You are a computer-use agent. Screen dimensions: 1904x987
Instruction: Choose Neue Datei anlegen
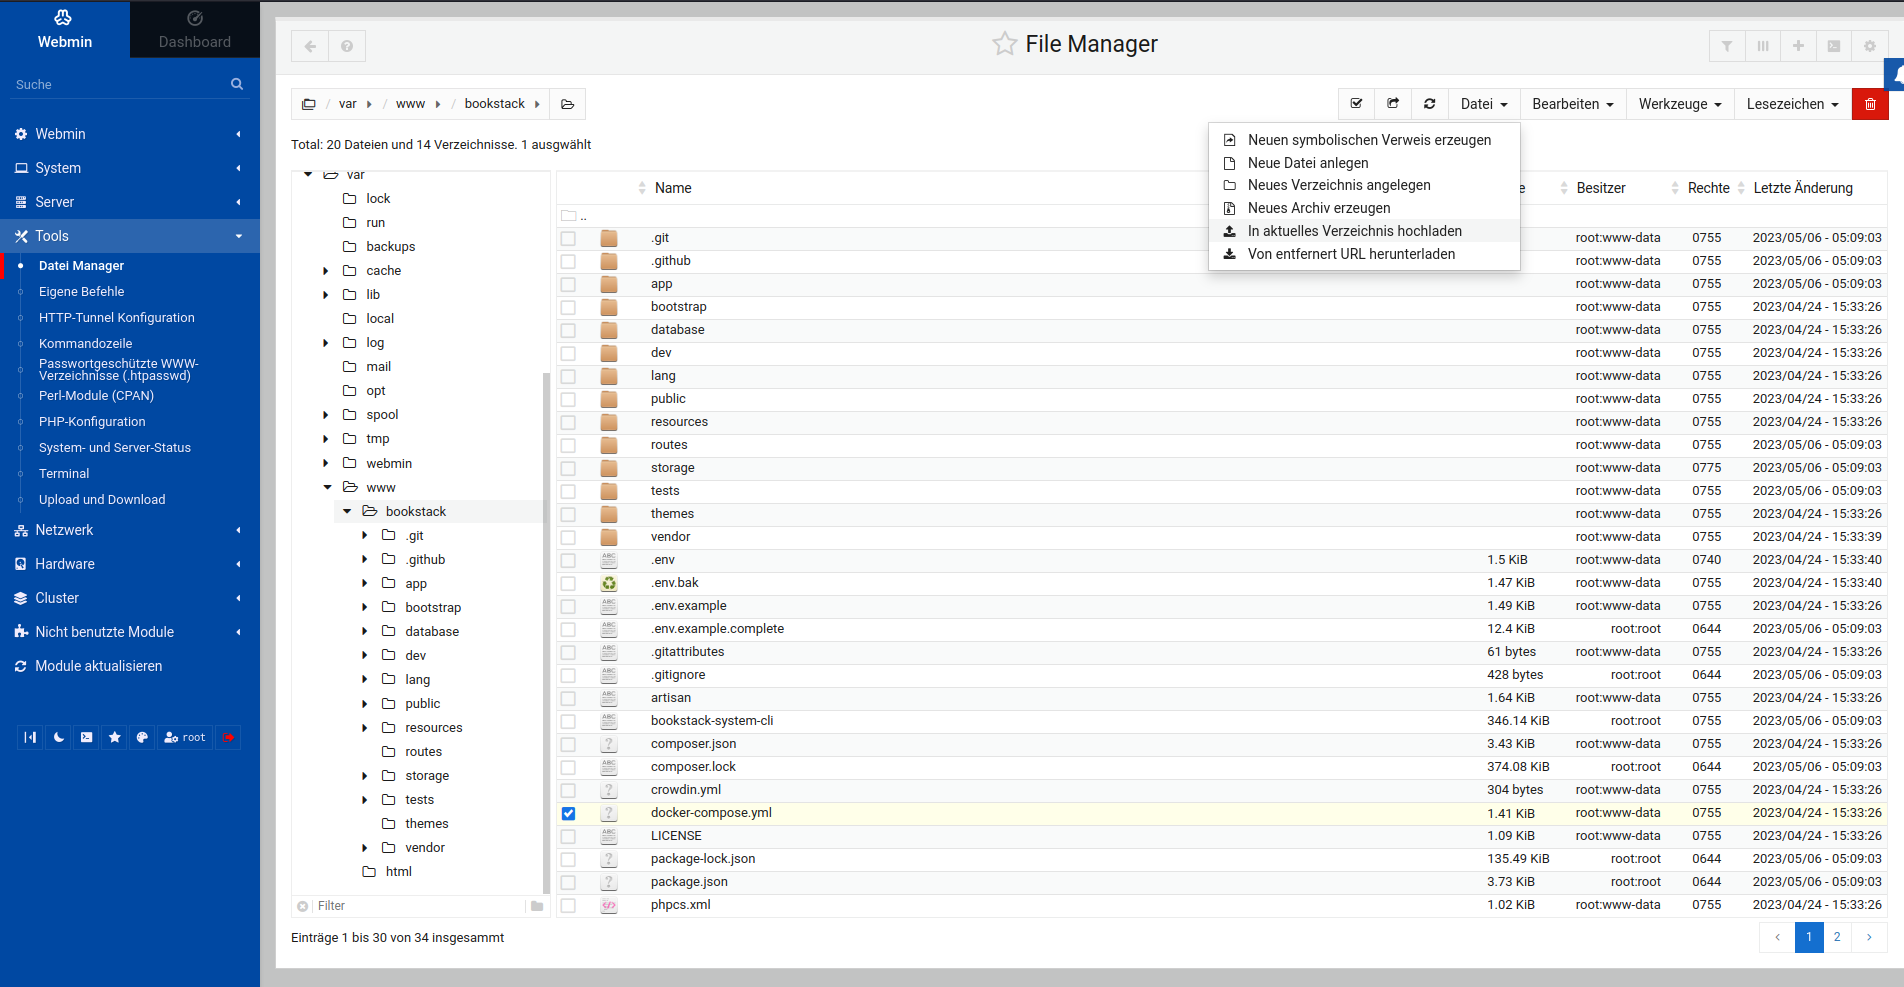pyautogui.click(x=1364, y=163)
